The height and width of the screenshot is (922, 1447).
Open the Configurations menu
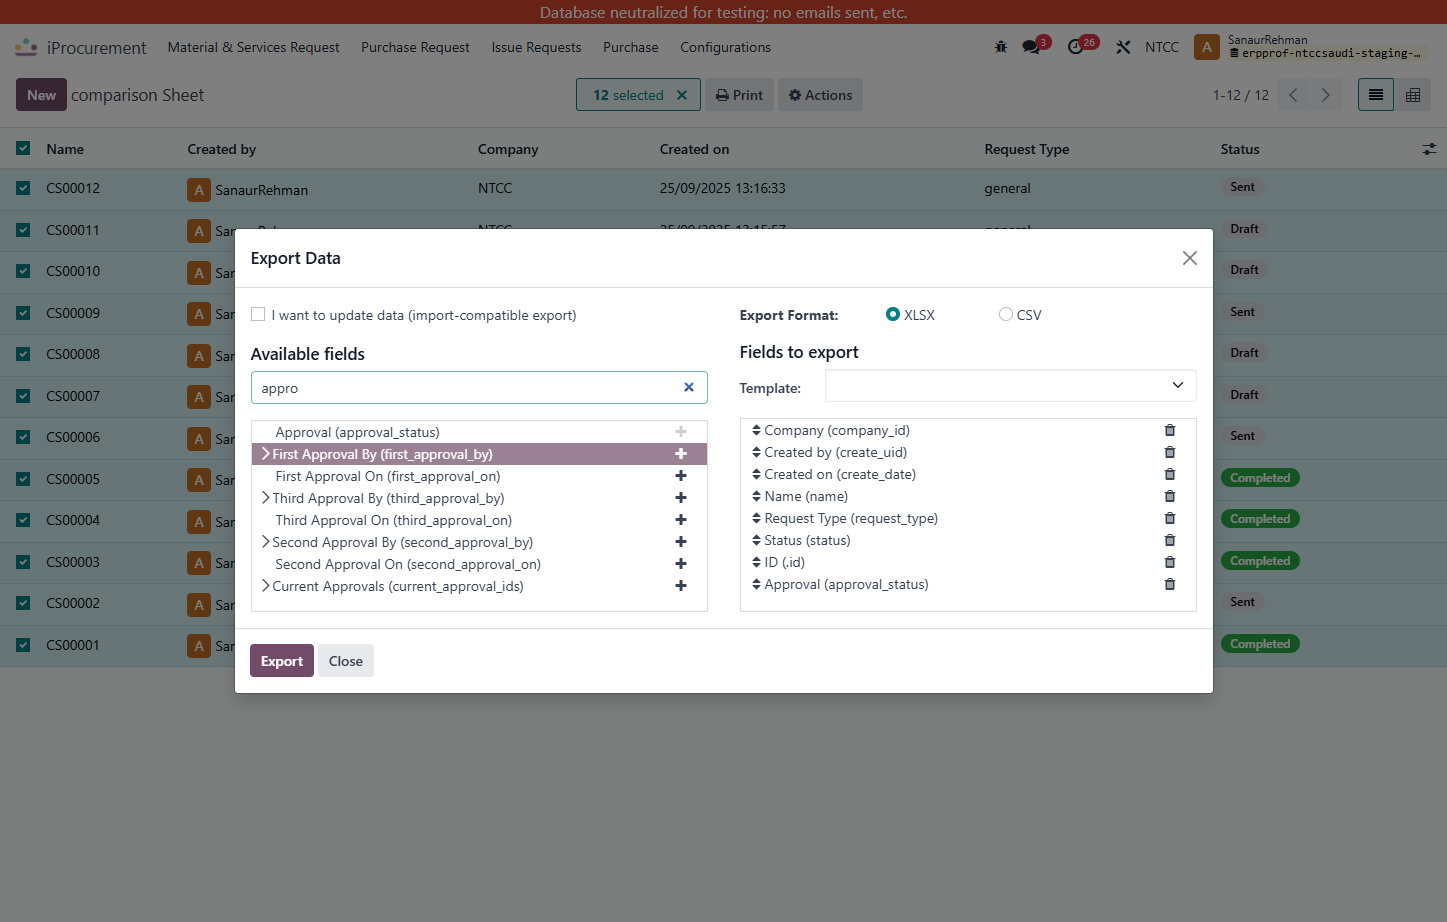pos(725,47)
